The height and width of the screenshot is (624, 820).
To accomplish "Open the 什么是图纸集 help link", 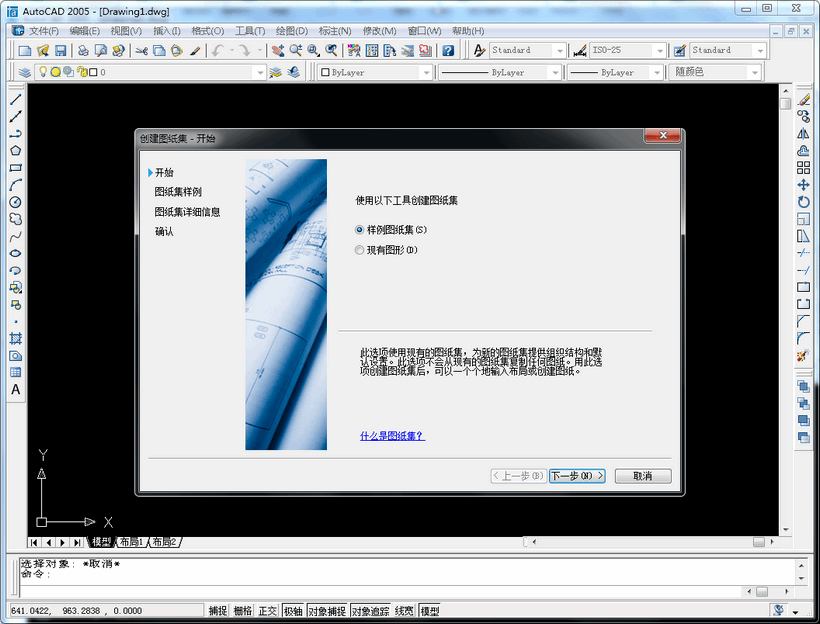I will [392, 437].
